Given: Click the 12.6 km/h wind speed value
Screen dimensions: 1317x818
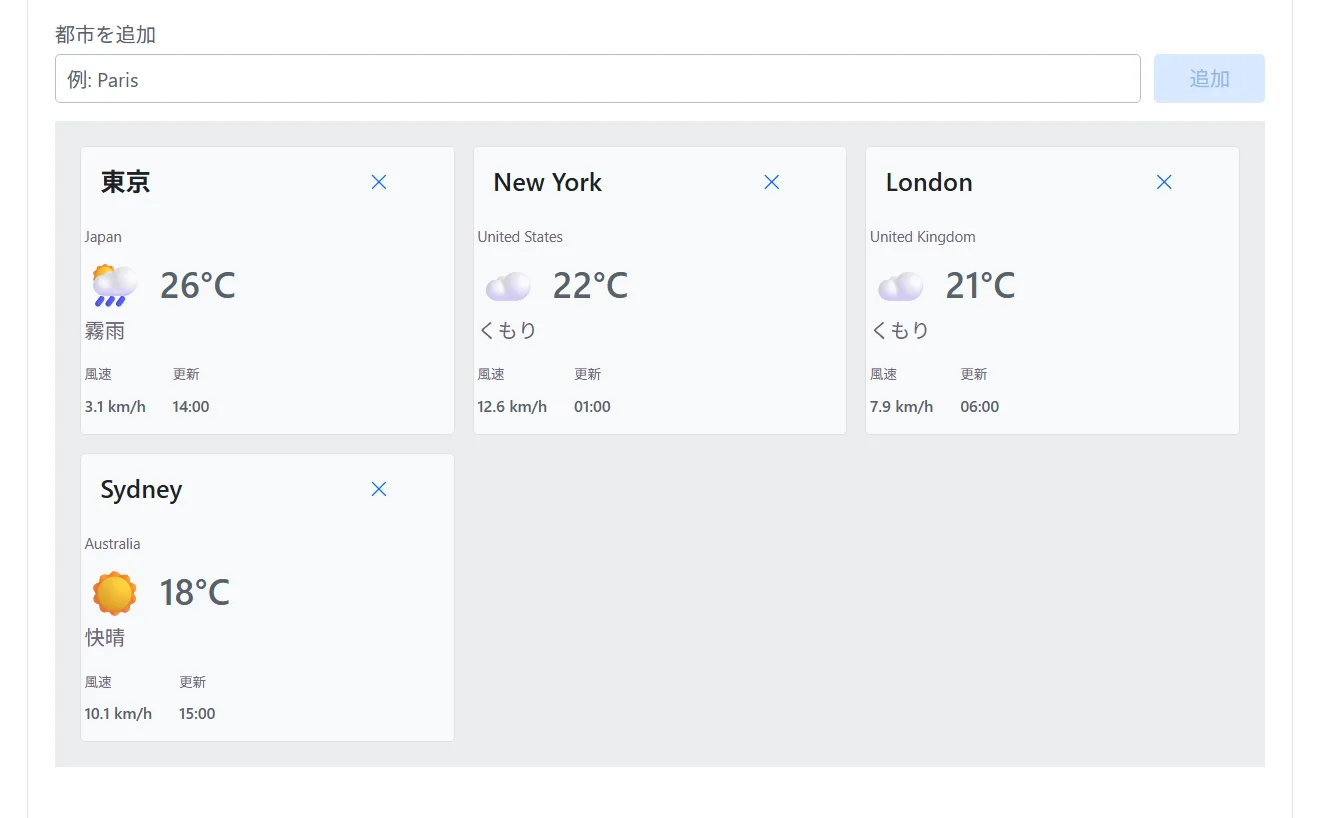Looking at the screenshot, I should pyautogui.click(x=512, y=407).
